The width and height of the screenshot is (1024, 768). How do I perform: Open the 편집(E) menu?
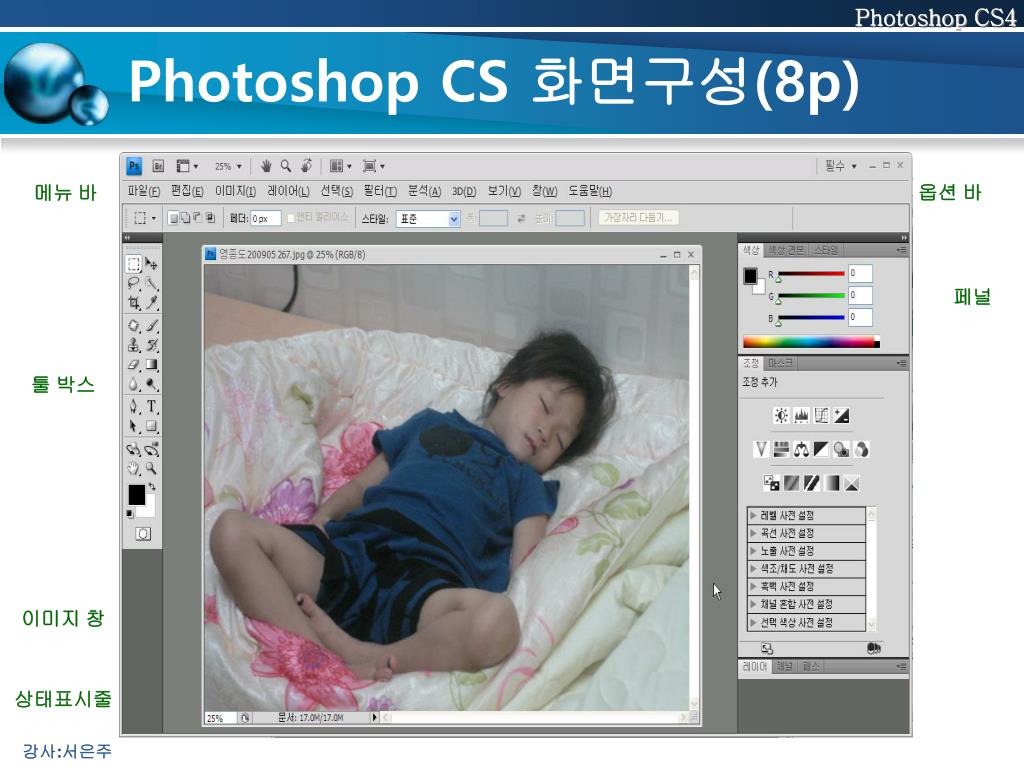(x=187, y=191)
